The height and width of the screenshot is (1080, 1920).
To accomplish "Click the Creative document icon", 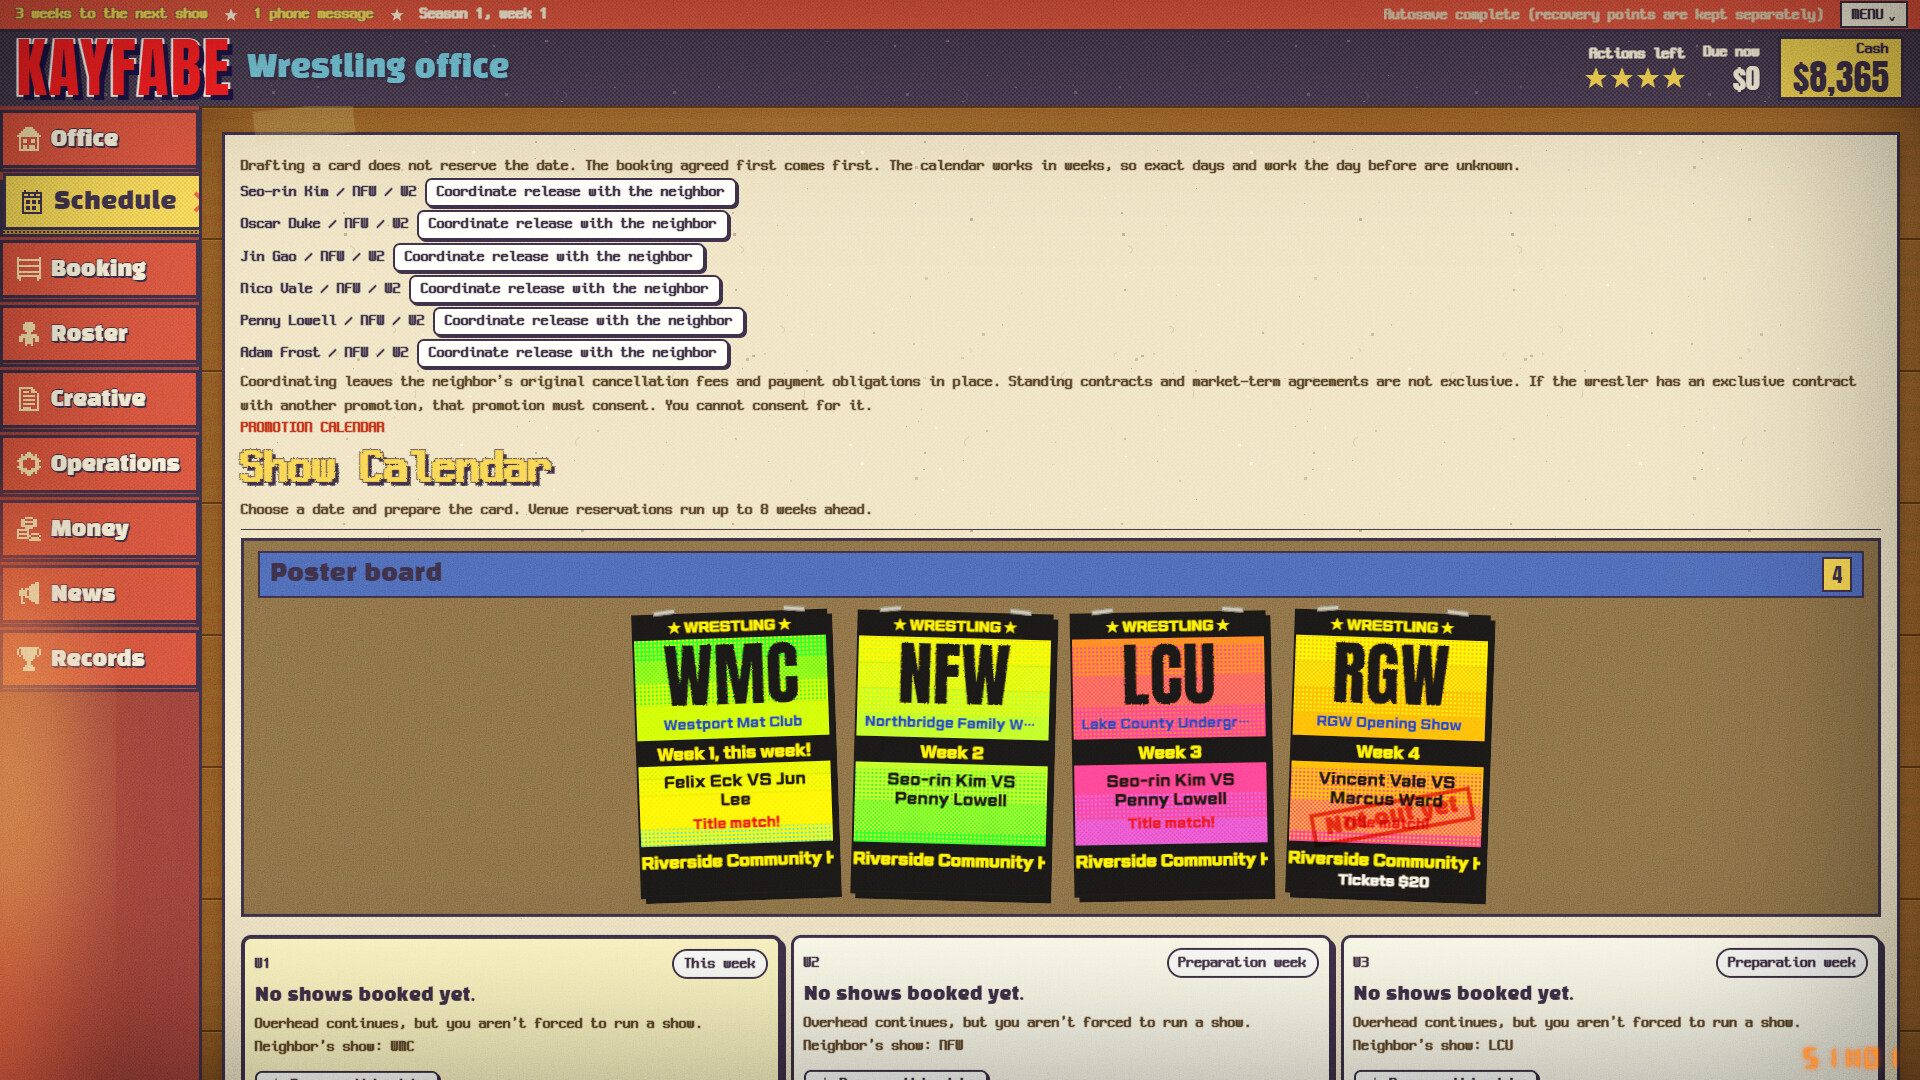I will 29,399.
